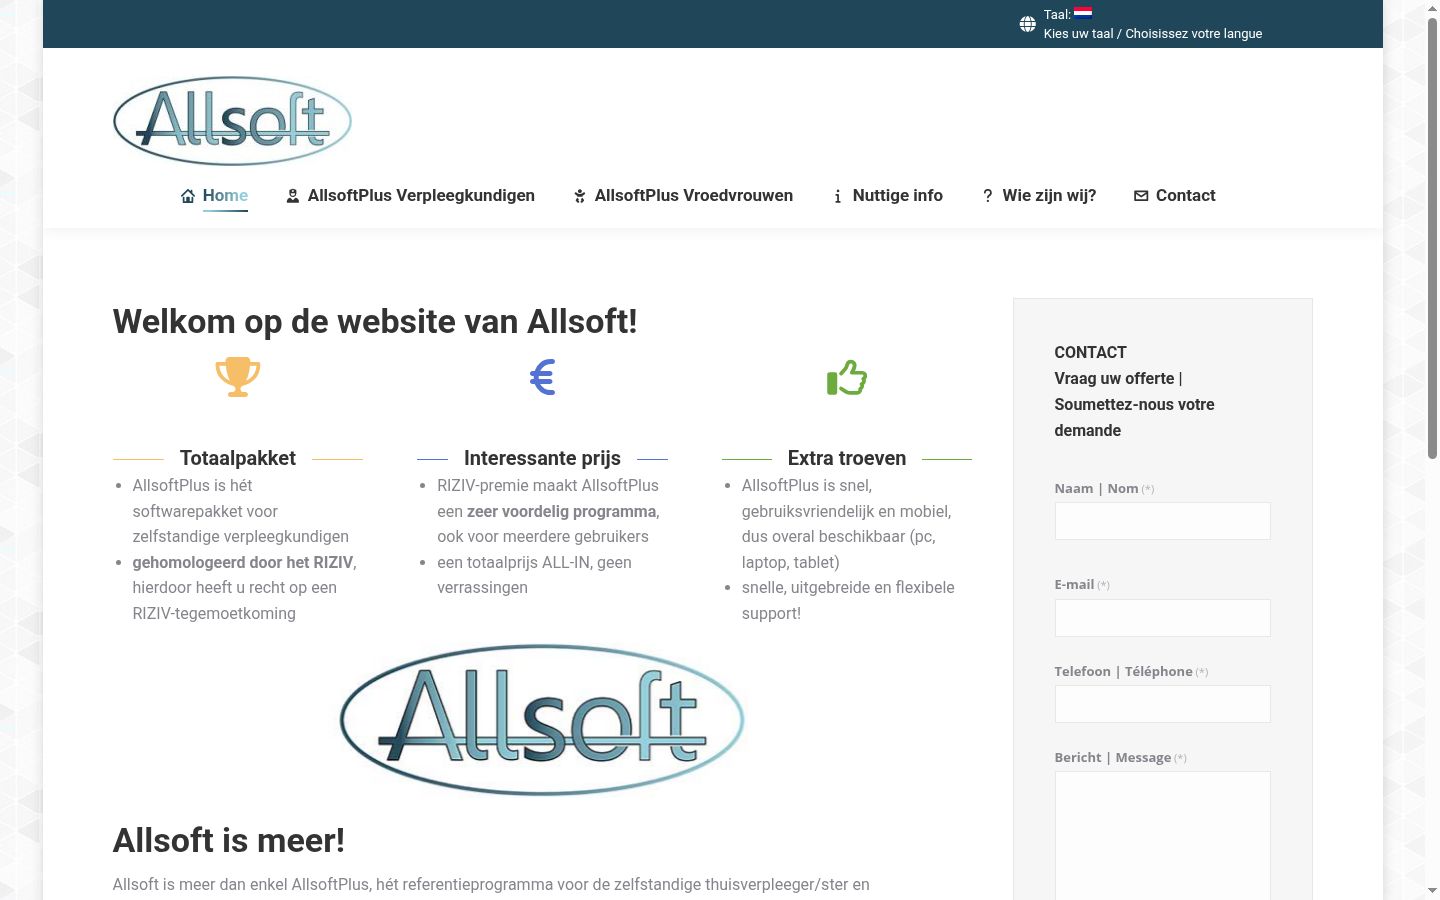The height and width of the screenshot is (900, 1440).
Task: Click the question mark icon
Action: 988,196
